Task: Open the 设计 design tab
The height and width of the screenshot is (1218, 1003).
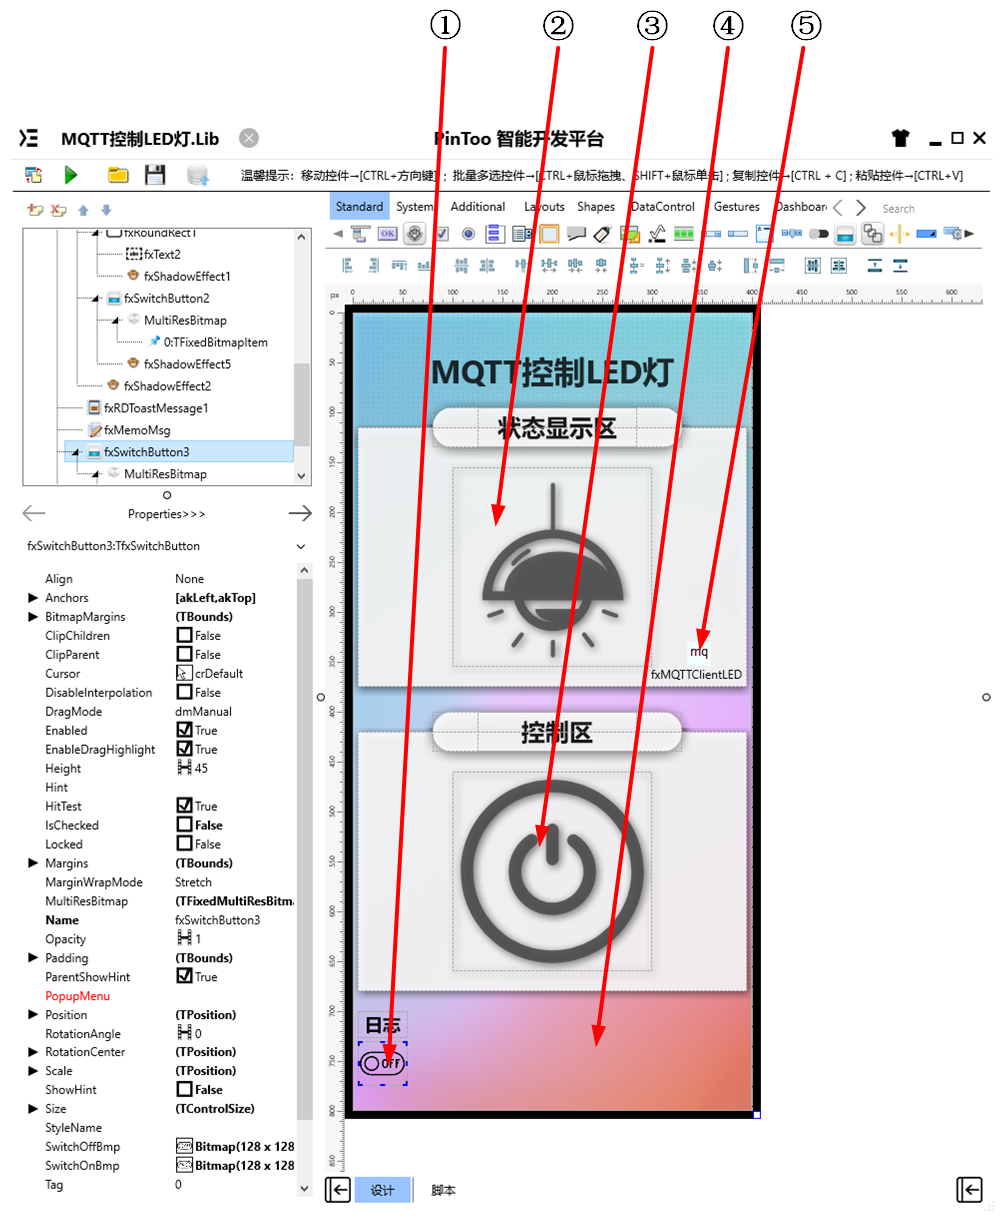Action: [x=383, y=1190]
